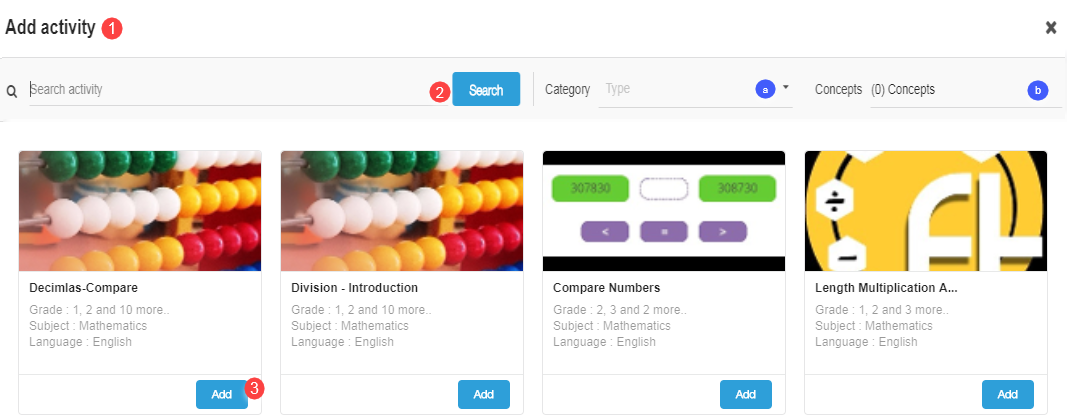Select the Length Multiplication yellow thumbnail
The width and height of the screenshot is (1067, 416).
click(x=926, y=211)
